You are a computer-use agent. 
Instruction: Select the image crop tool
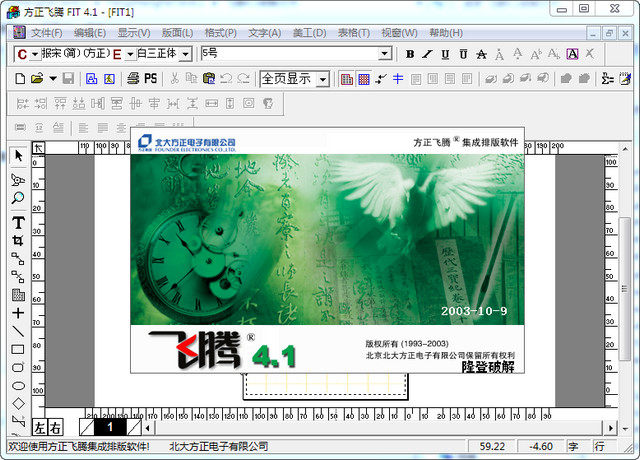pyautogui.click(x=18, y=241)
